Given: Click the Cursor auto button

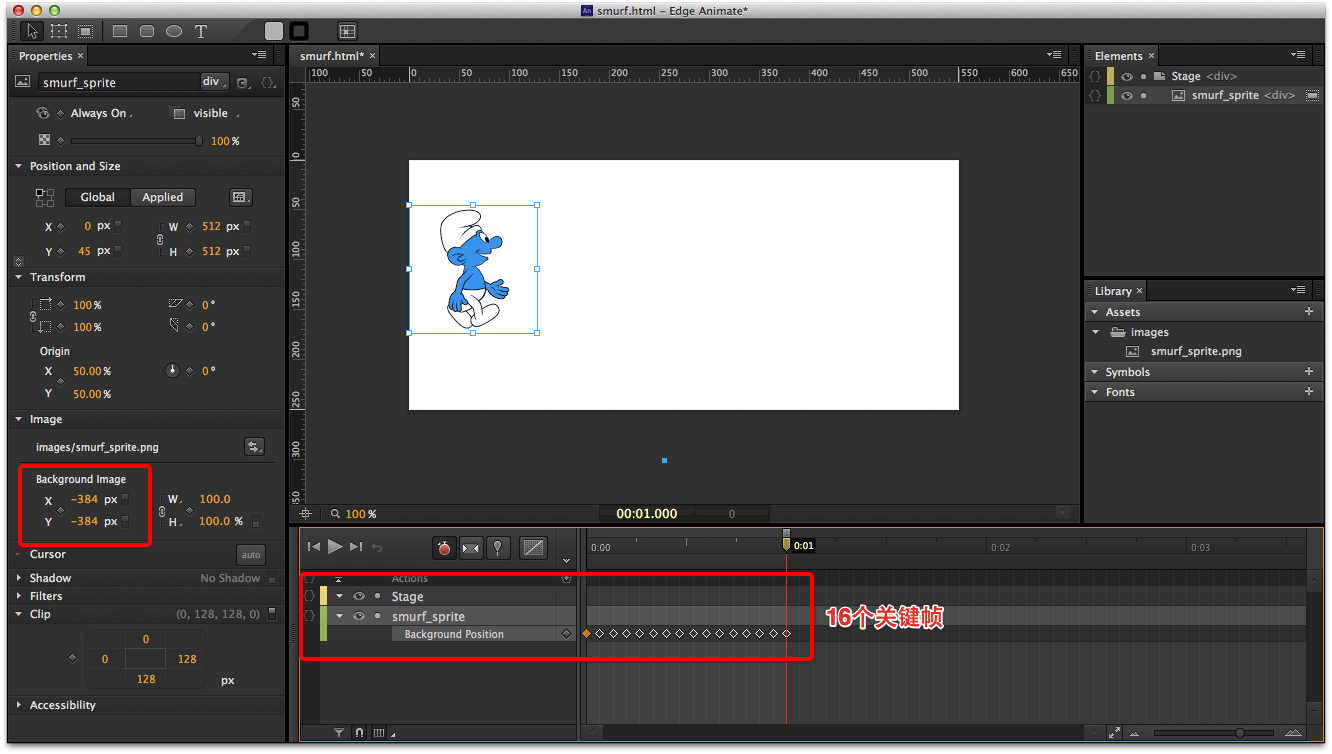Looking at the screenshot, I should click(x=251, y=555).
